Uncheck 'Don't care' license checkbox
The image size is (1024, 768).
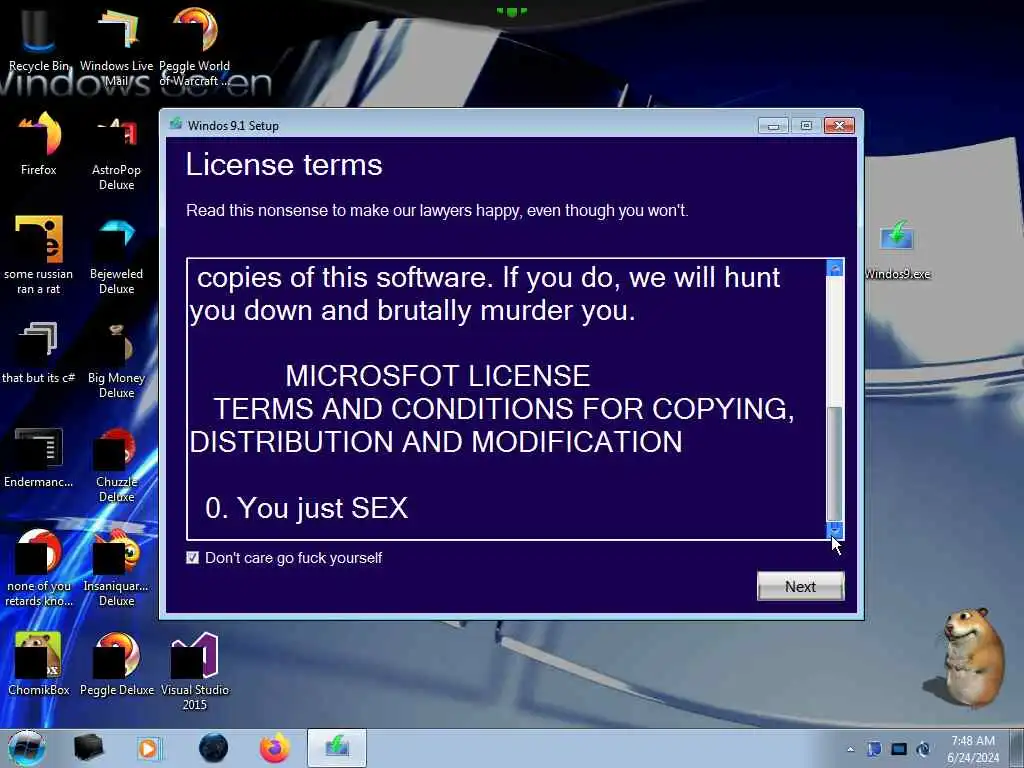192,557
